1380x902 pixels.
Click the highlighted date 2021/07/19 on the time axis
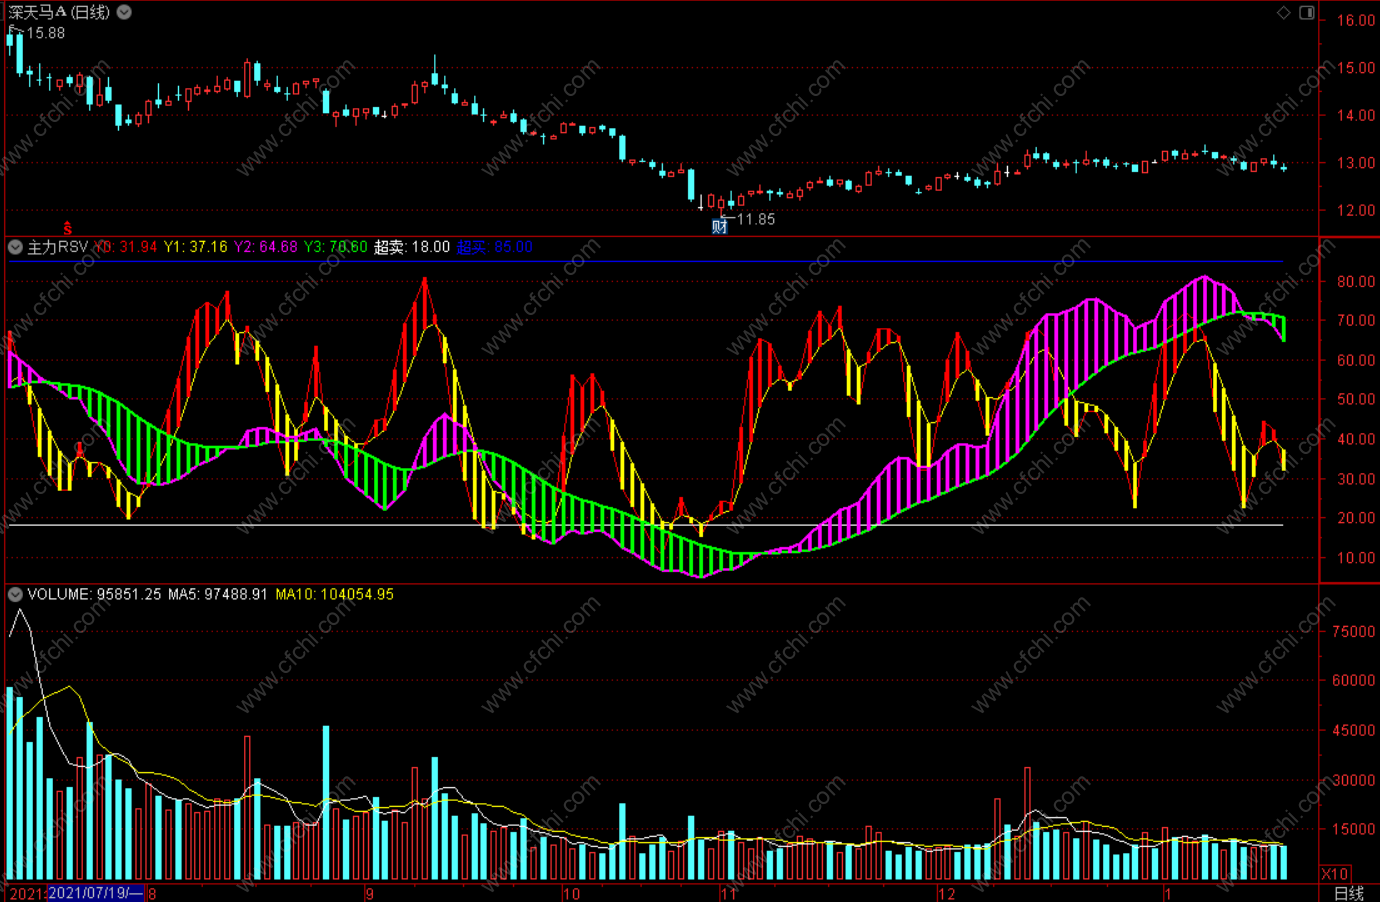[x=95, y=893]
